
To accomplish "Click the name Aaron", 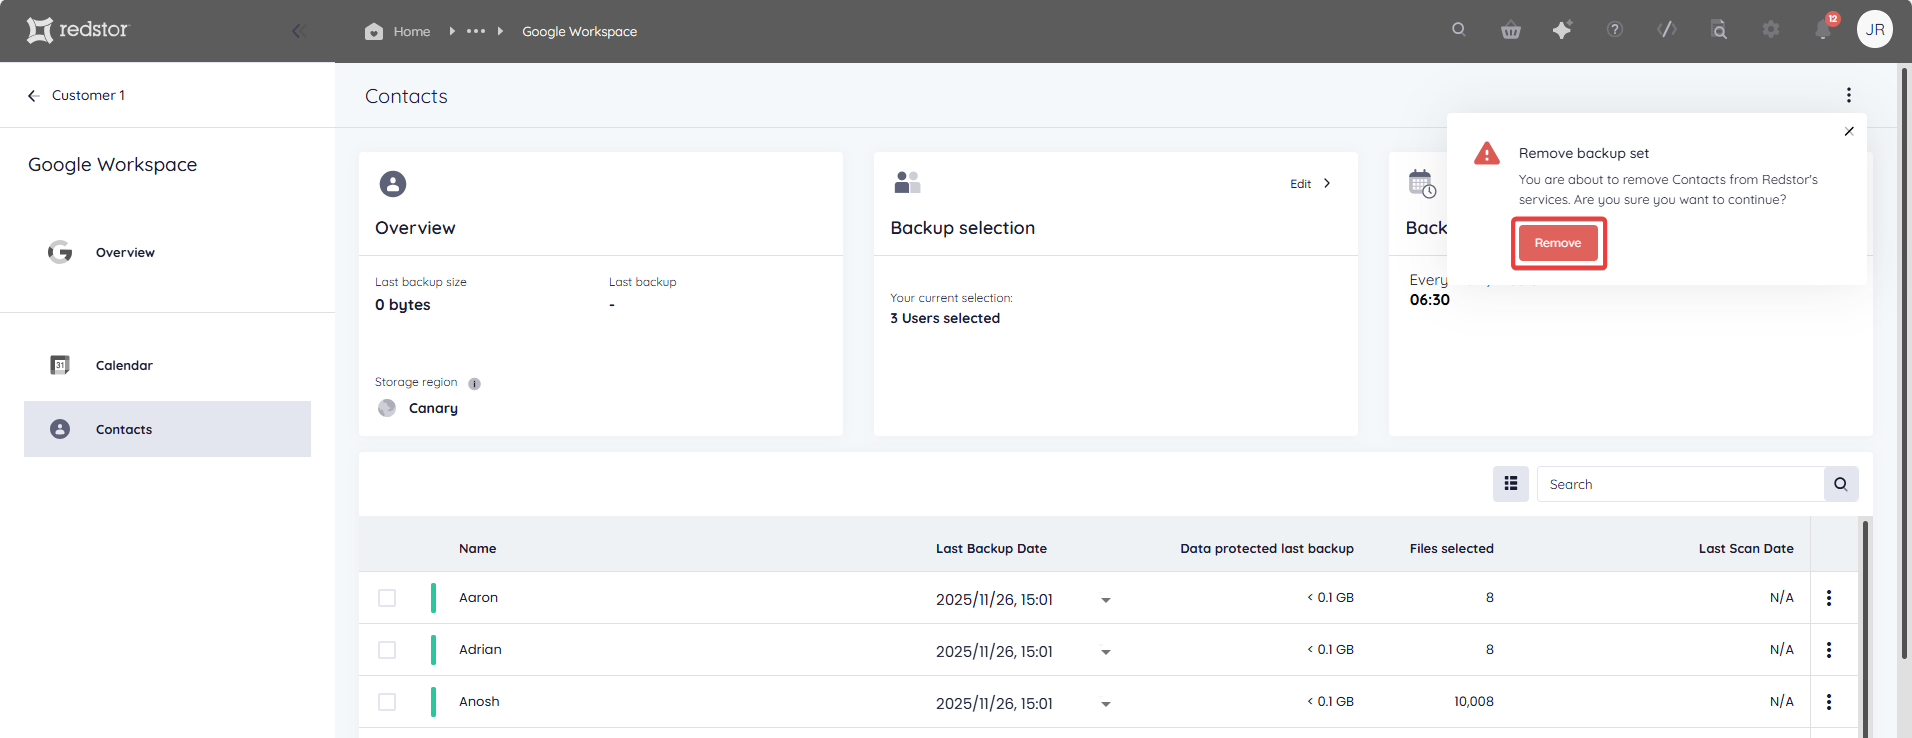I will coord(478,597).
